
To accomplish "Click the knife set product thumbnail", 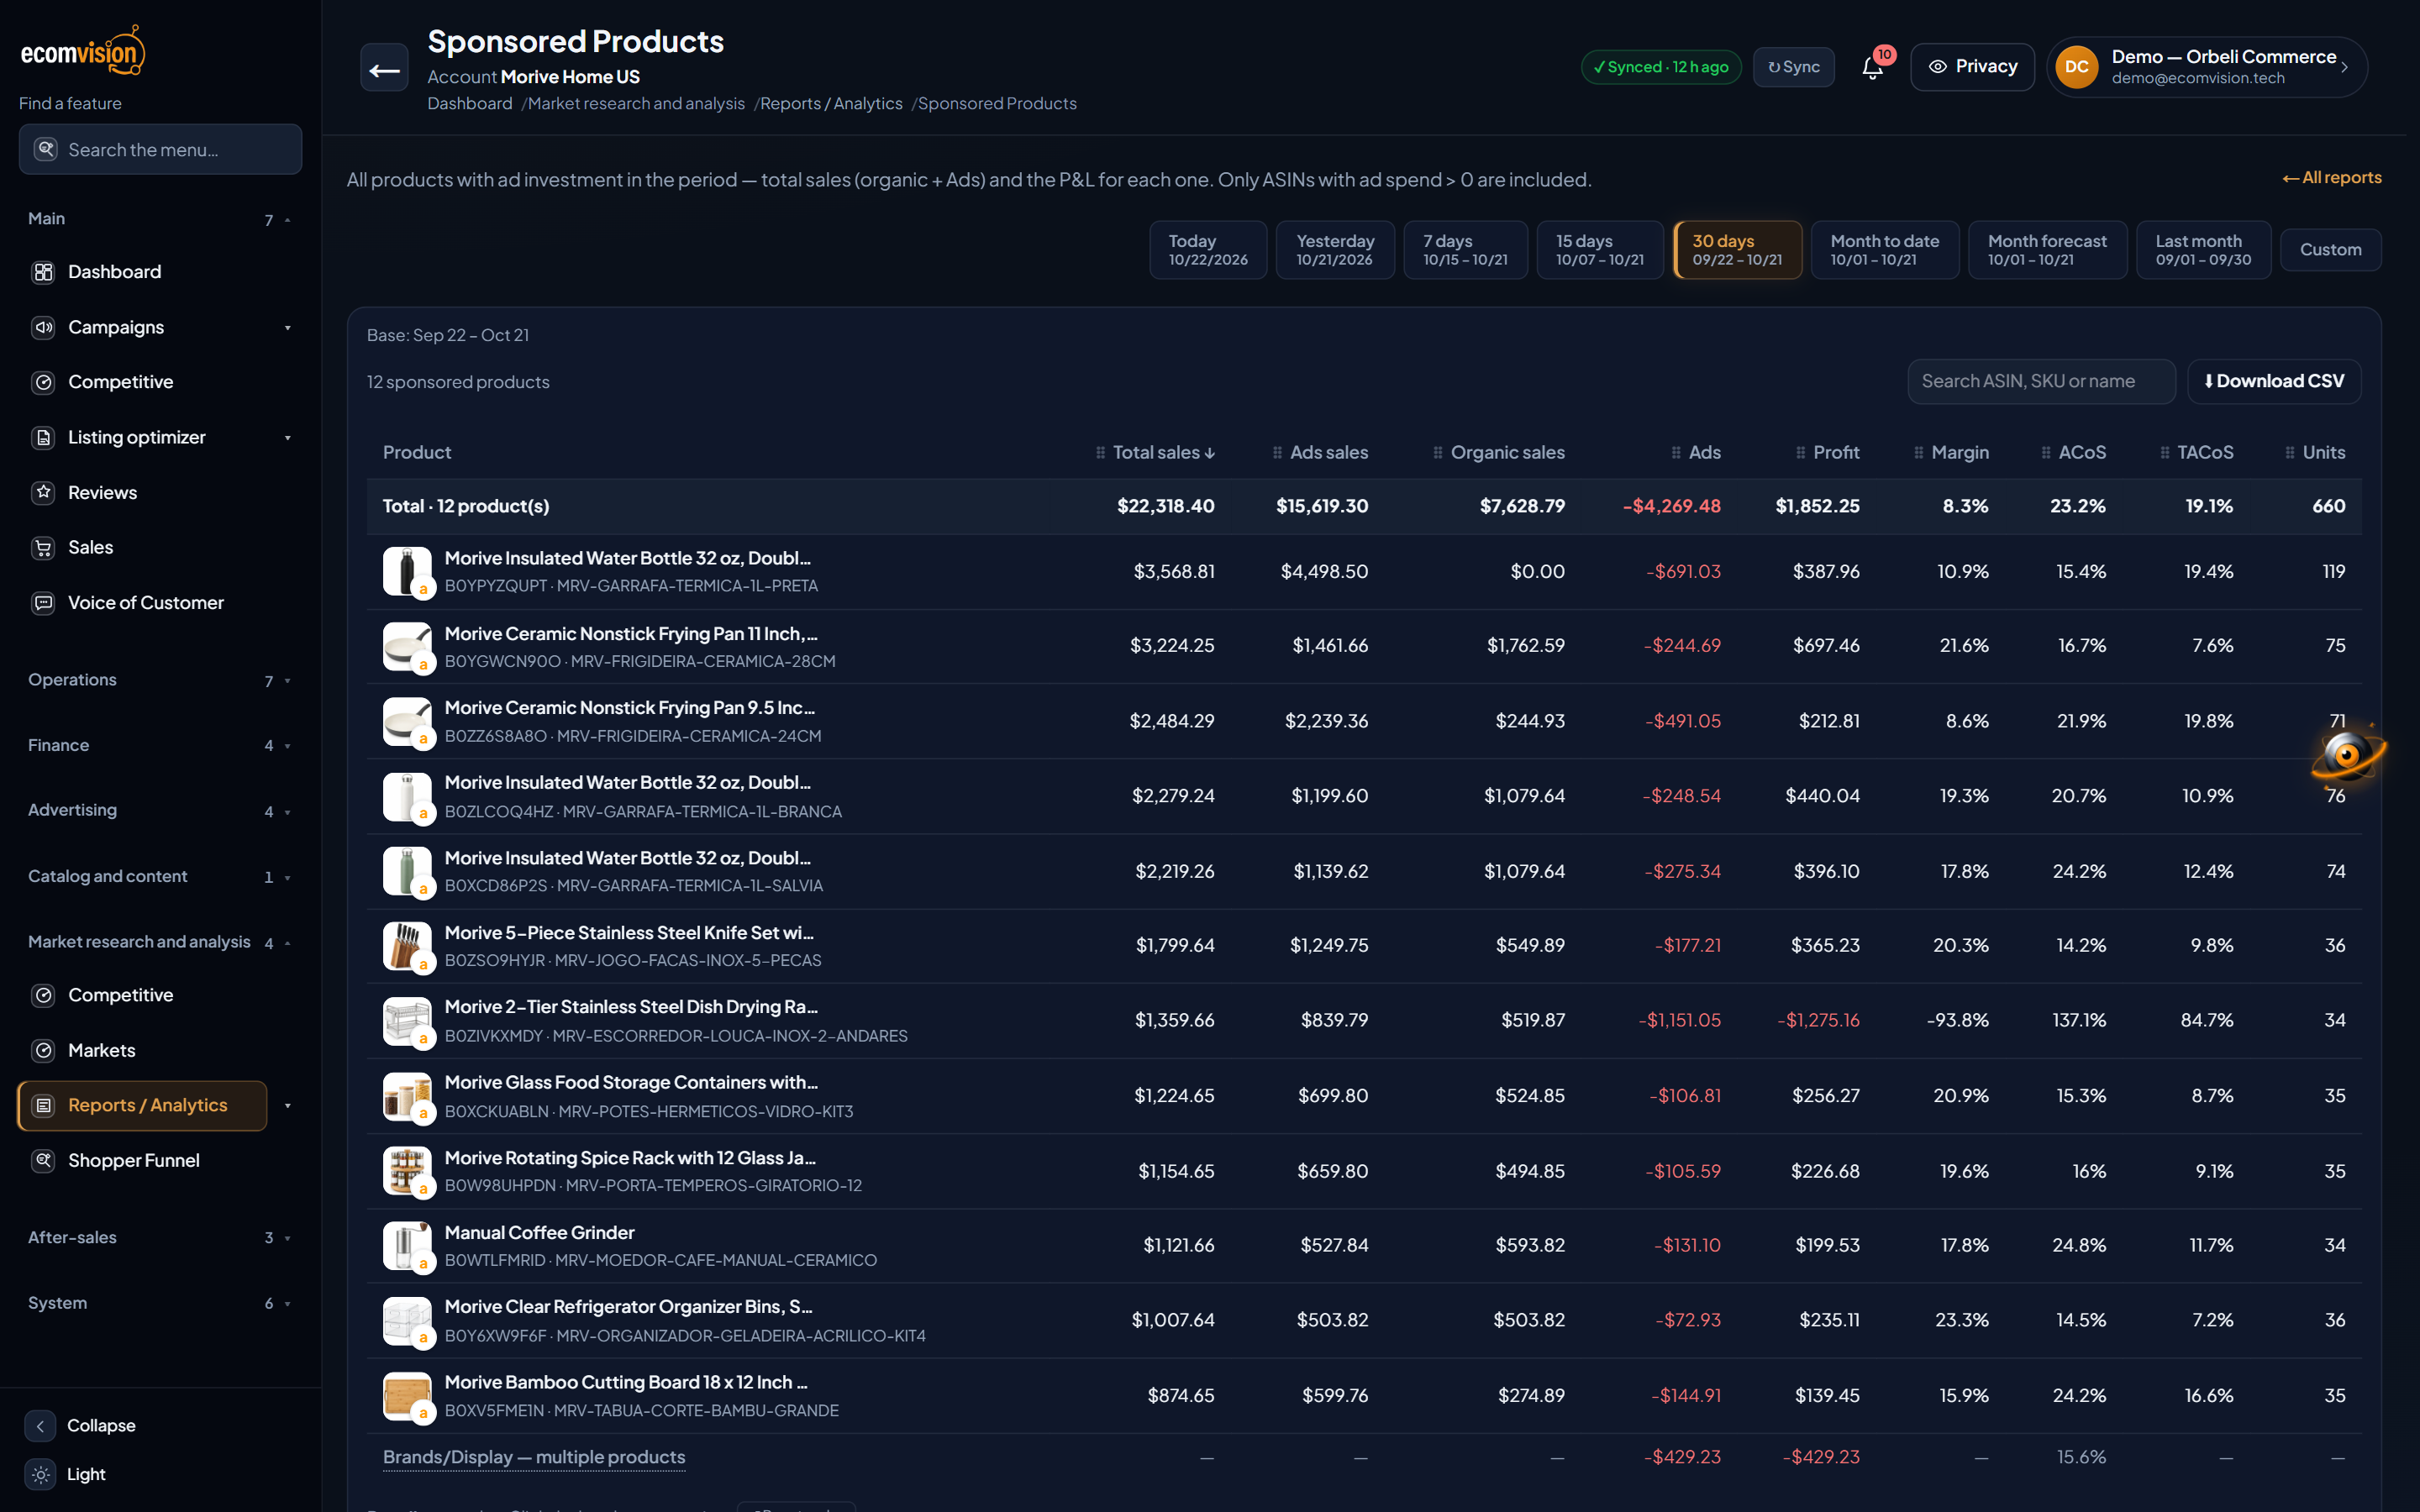I will click(x=407, y=945).
